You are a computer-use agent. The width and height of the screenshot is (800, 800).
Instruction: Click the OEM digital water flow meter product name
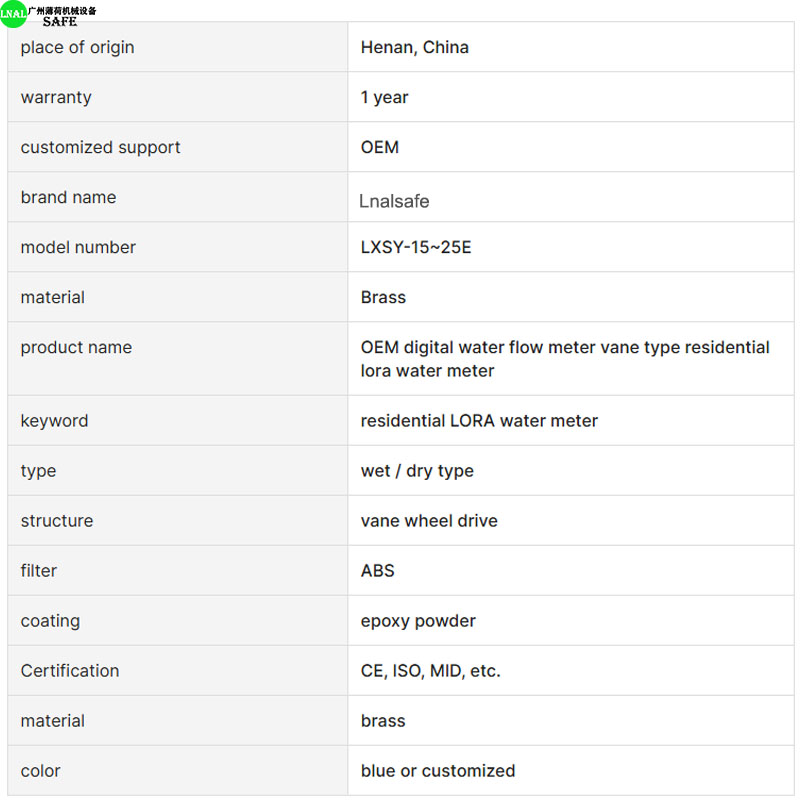click(565, 359)
